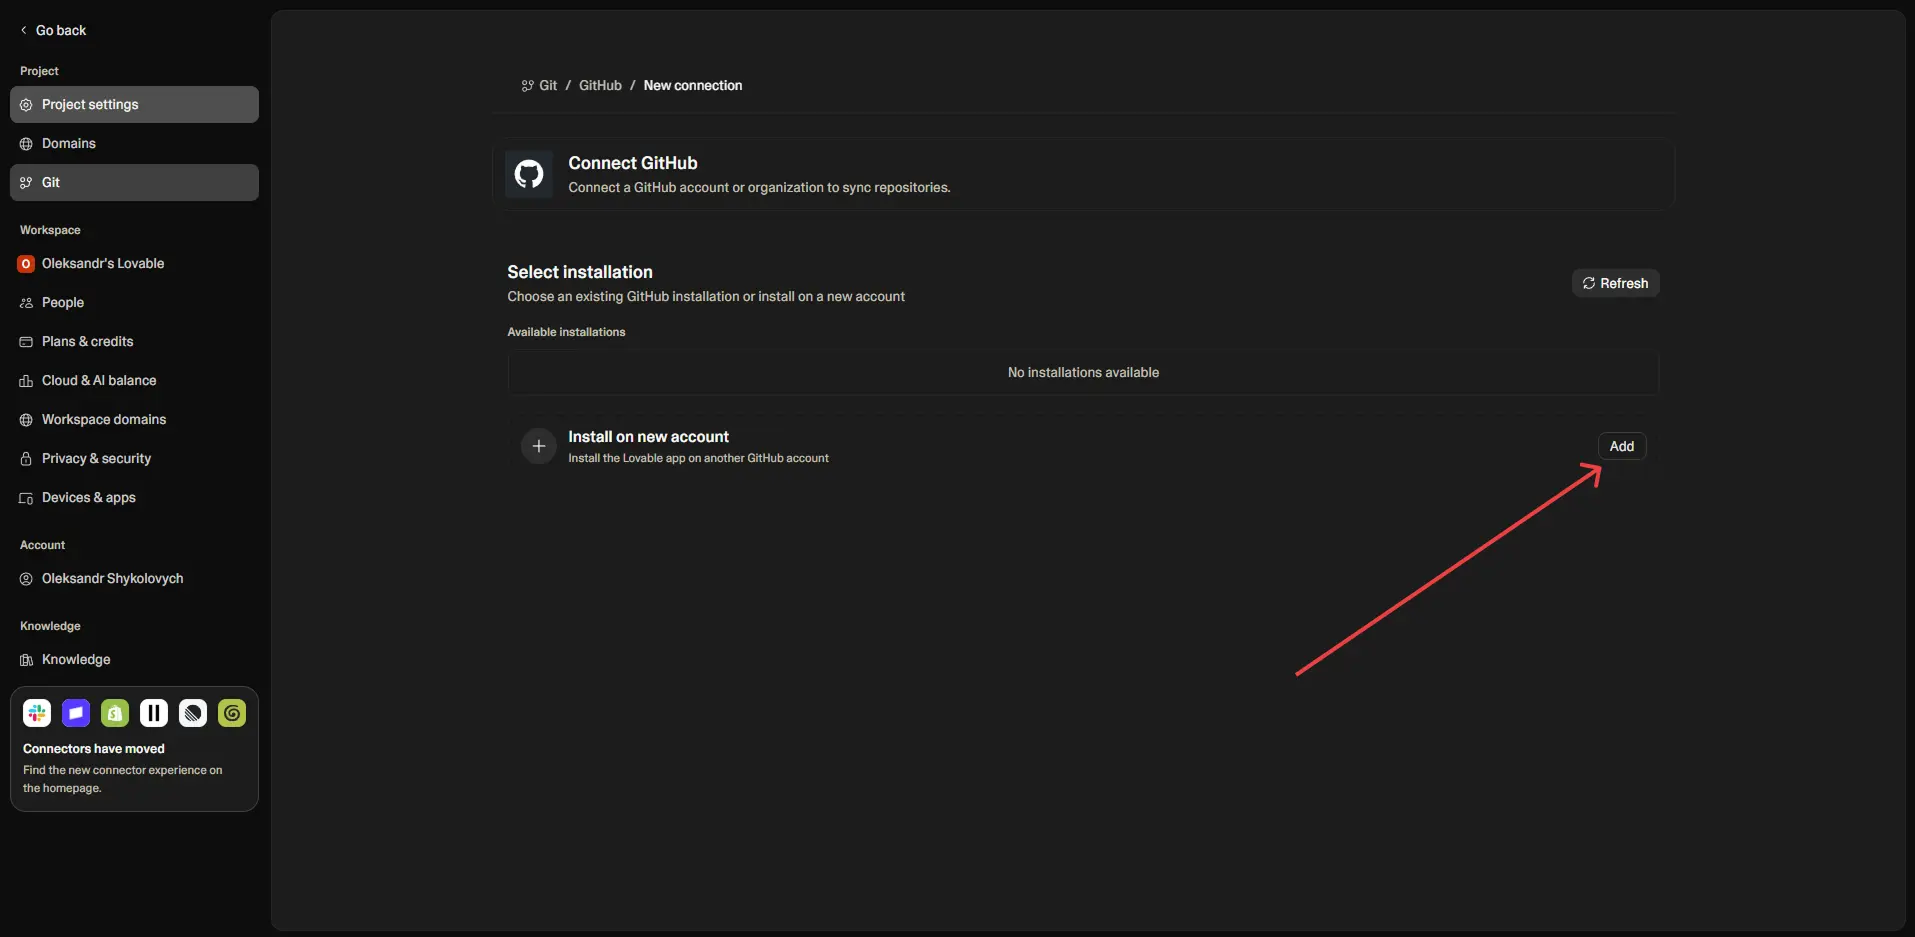The height and width of the screenshot is (937, 1915).
Task: Open Oleksandr Shykolovych account settings
Action: point(134,578)
